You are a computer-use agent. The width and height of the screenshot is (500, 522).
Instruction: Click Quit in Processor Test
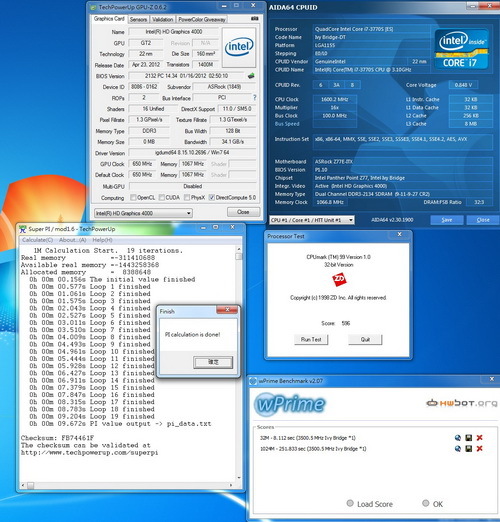click(365, 339)
